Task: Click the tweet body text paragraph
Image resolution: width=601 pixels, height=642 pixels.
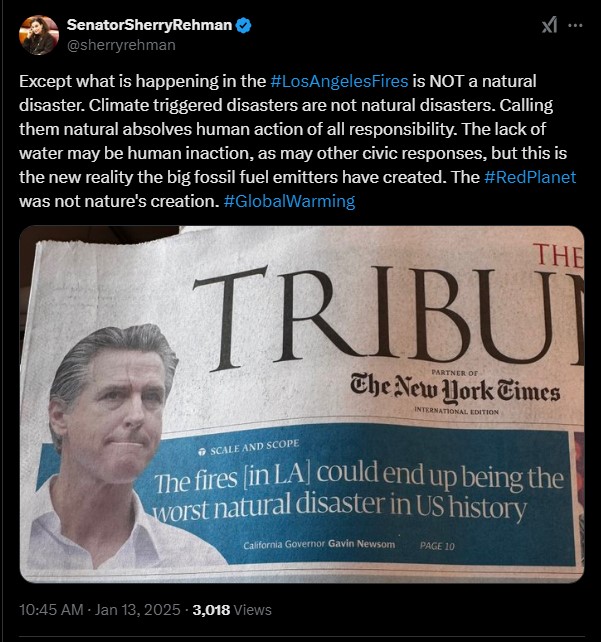Action: coord(297,141)
